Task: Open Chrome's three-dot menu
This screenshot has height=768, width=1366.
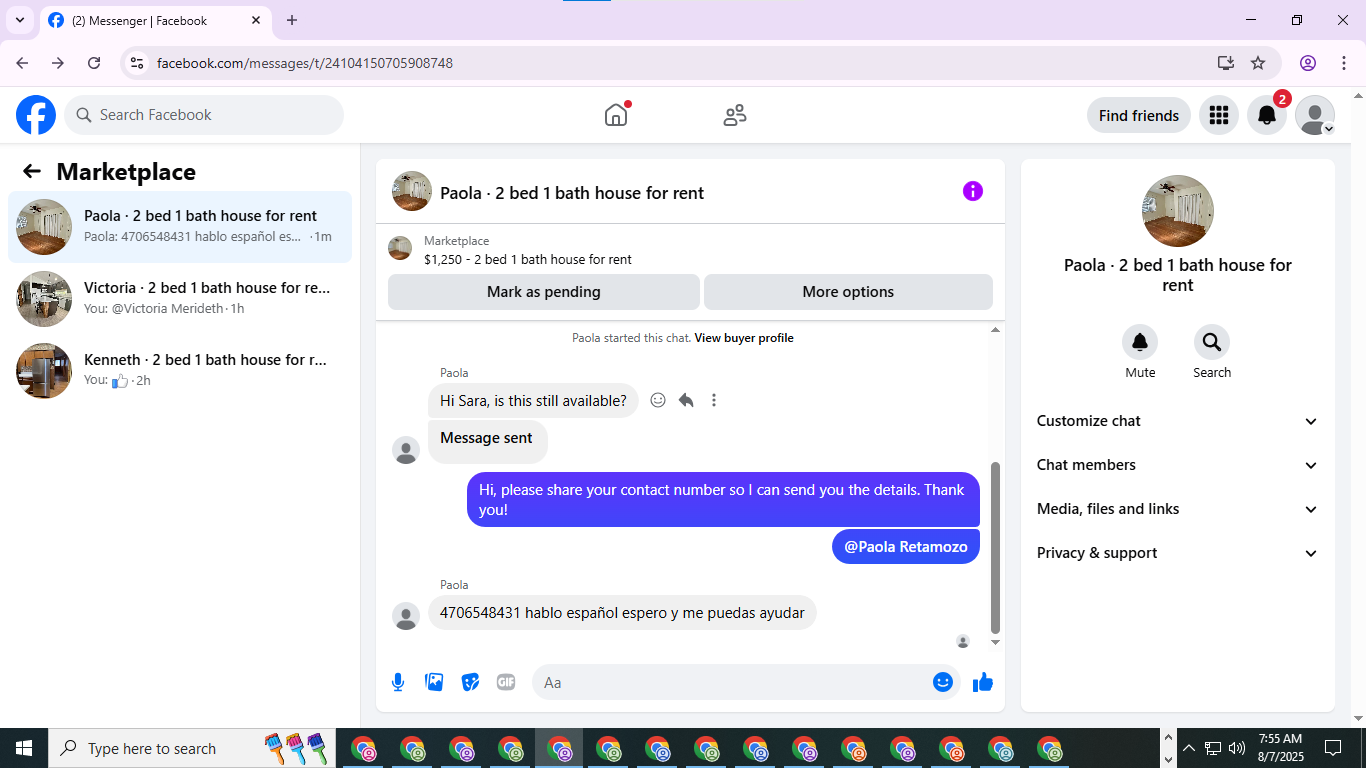Action: click(x=1342, y=63)
